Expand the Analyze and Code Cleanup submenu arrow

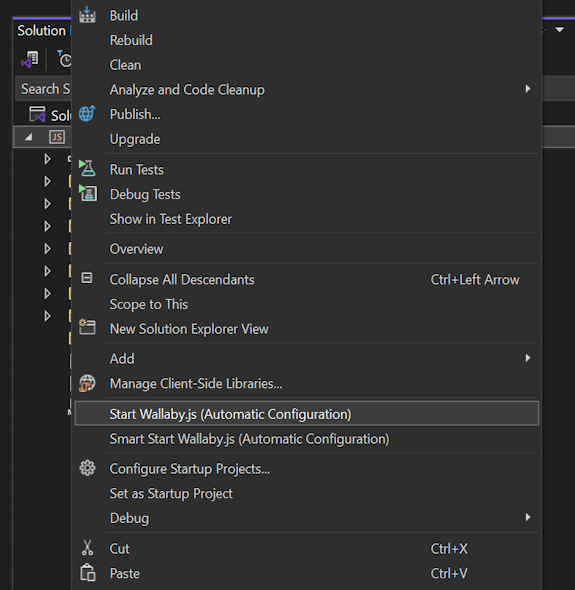tap(528, 89)
